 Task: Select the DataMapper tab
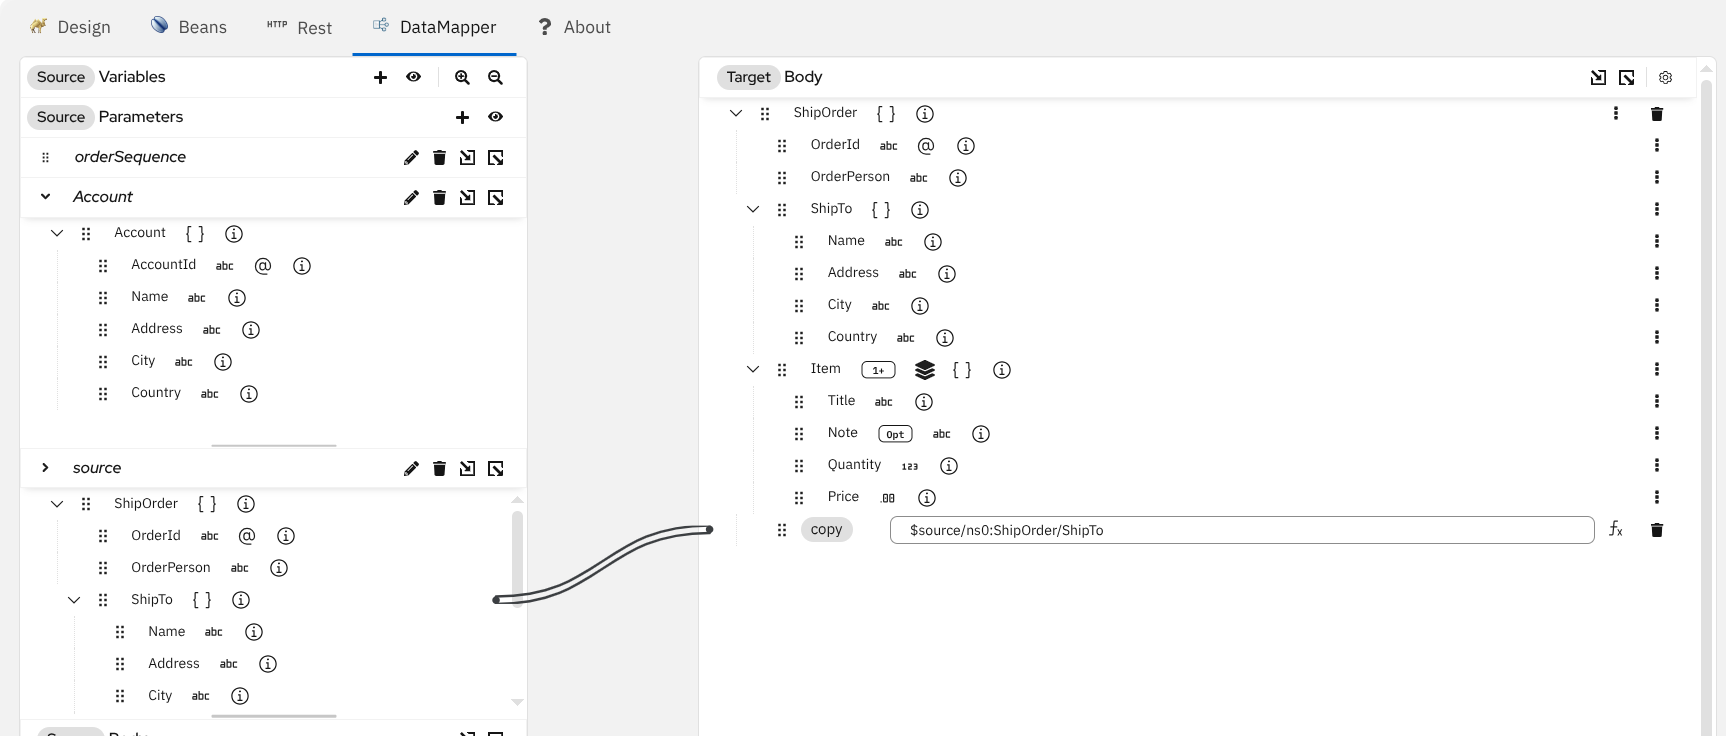coord(434,27)
